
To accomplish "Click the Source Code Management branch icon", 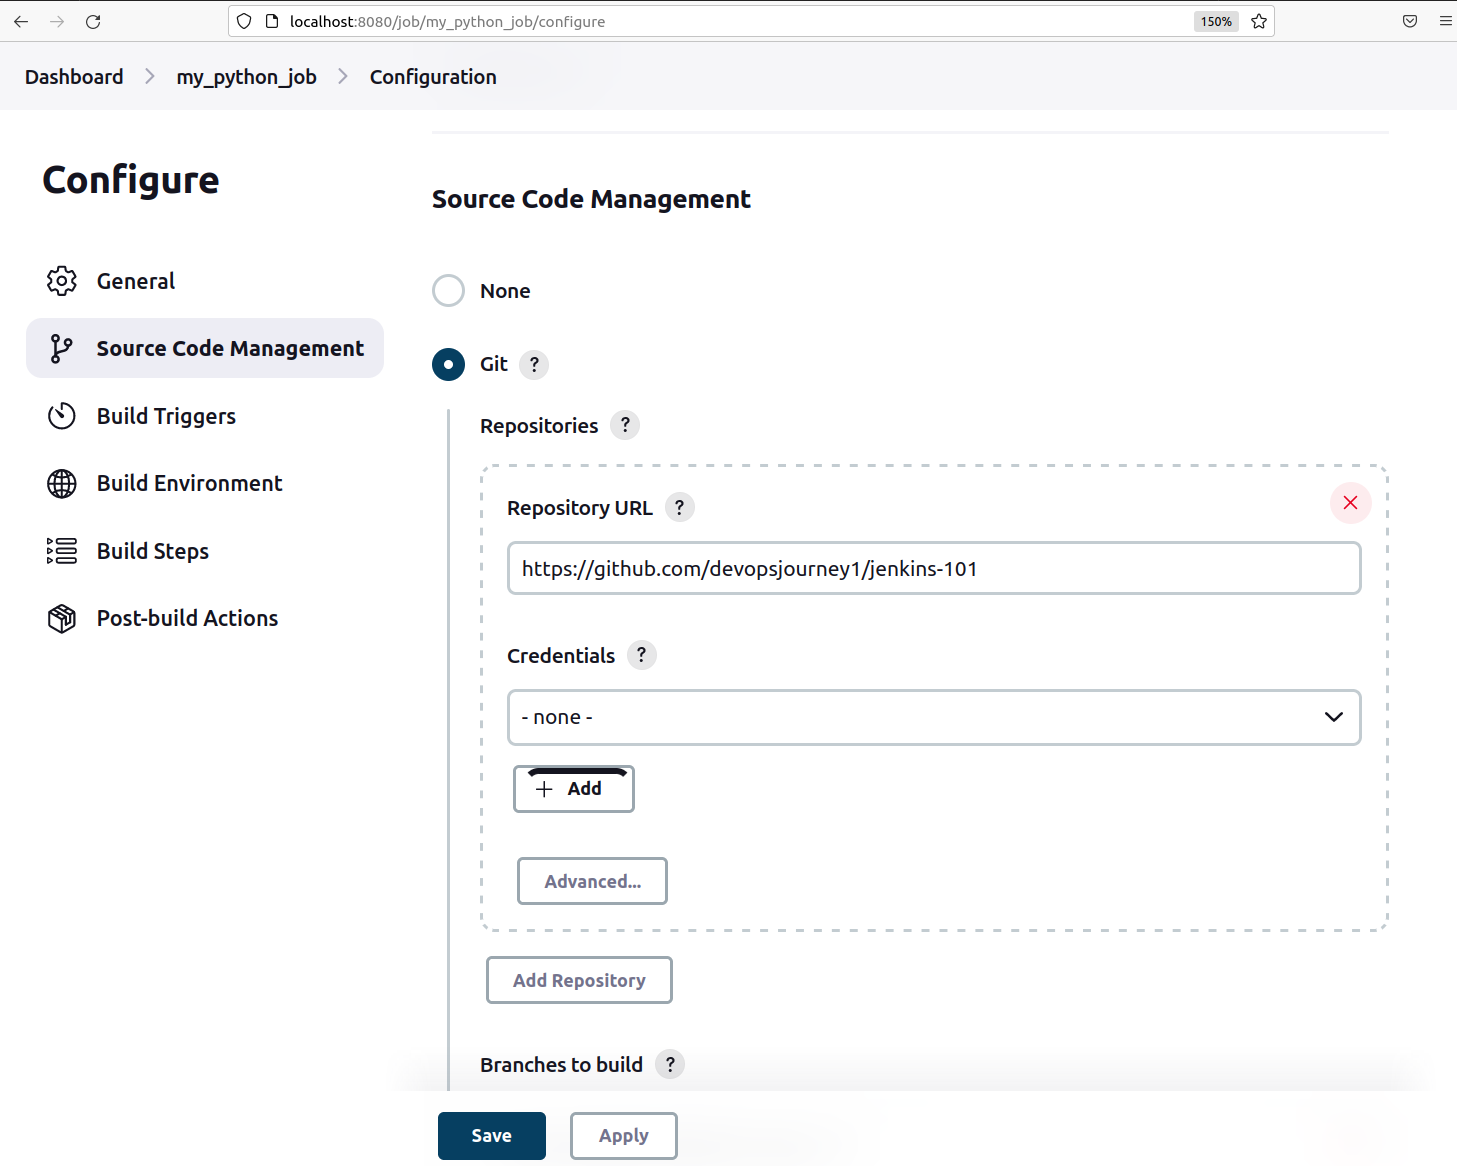I will [x=62, y=348].
